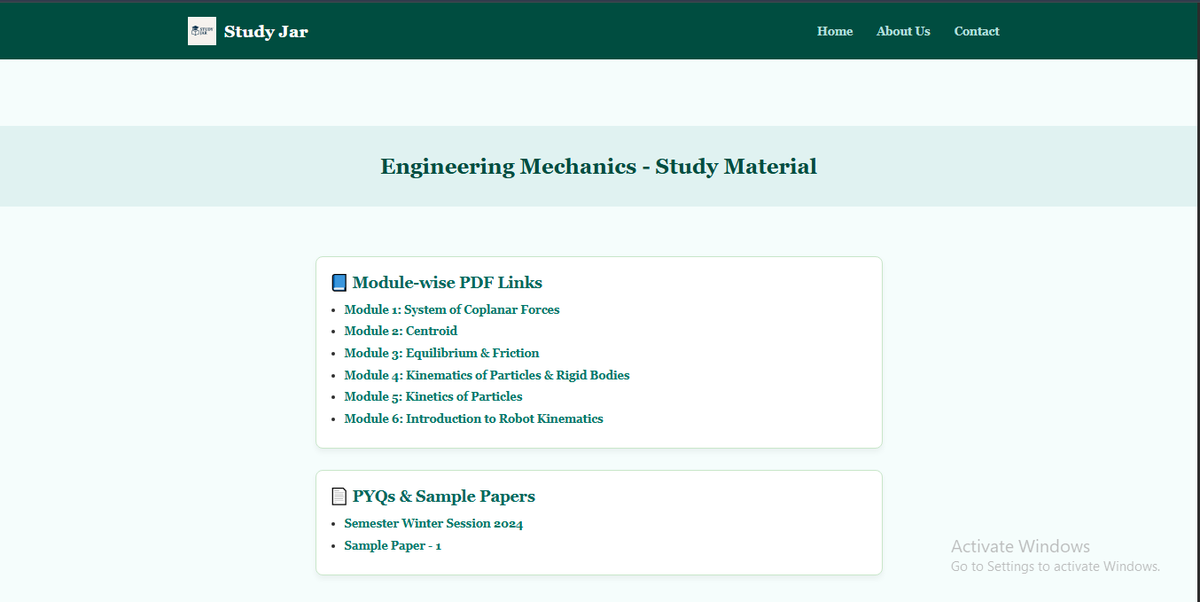Click the blue book icon beside Module-wise PDF Links

(339, 283)
